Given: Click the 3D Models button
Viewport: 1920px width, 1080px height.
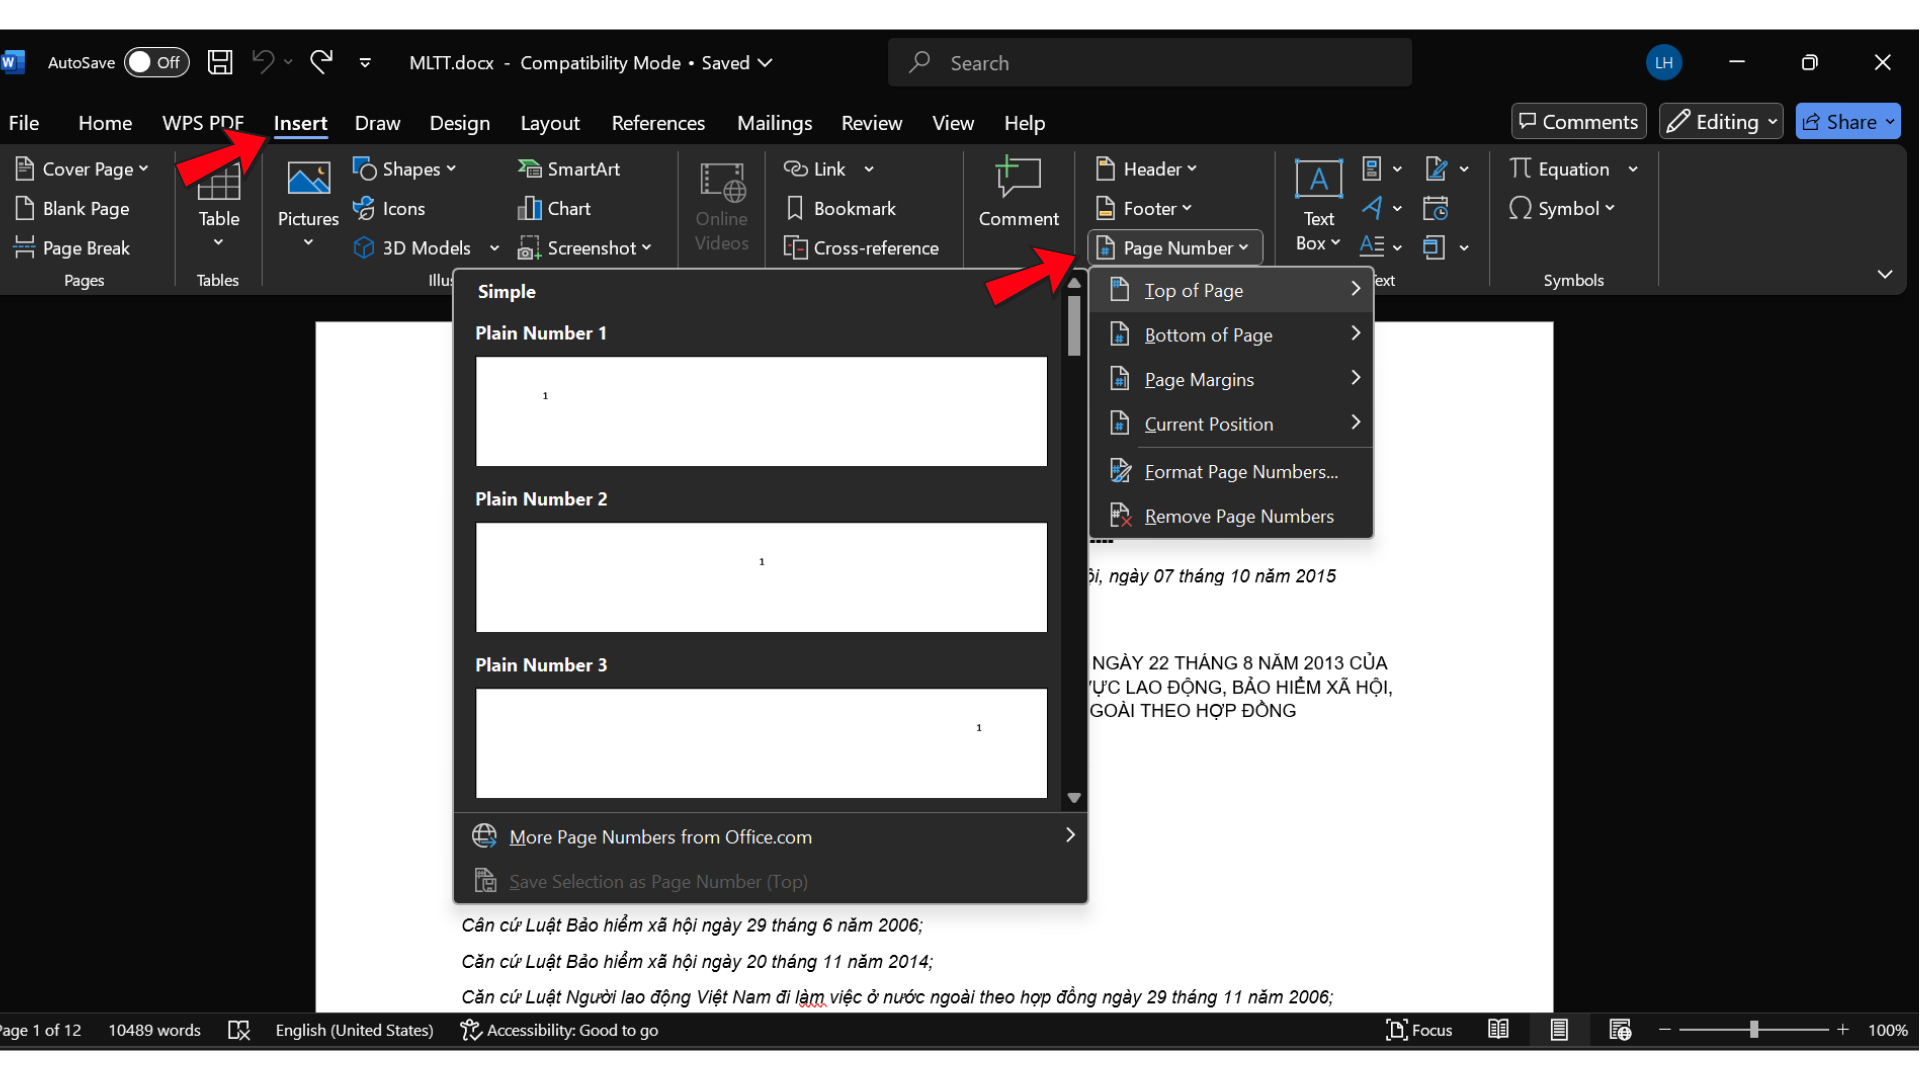Looking at the screenshot, I should tap(413, 247).
